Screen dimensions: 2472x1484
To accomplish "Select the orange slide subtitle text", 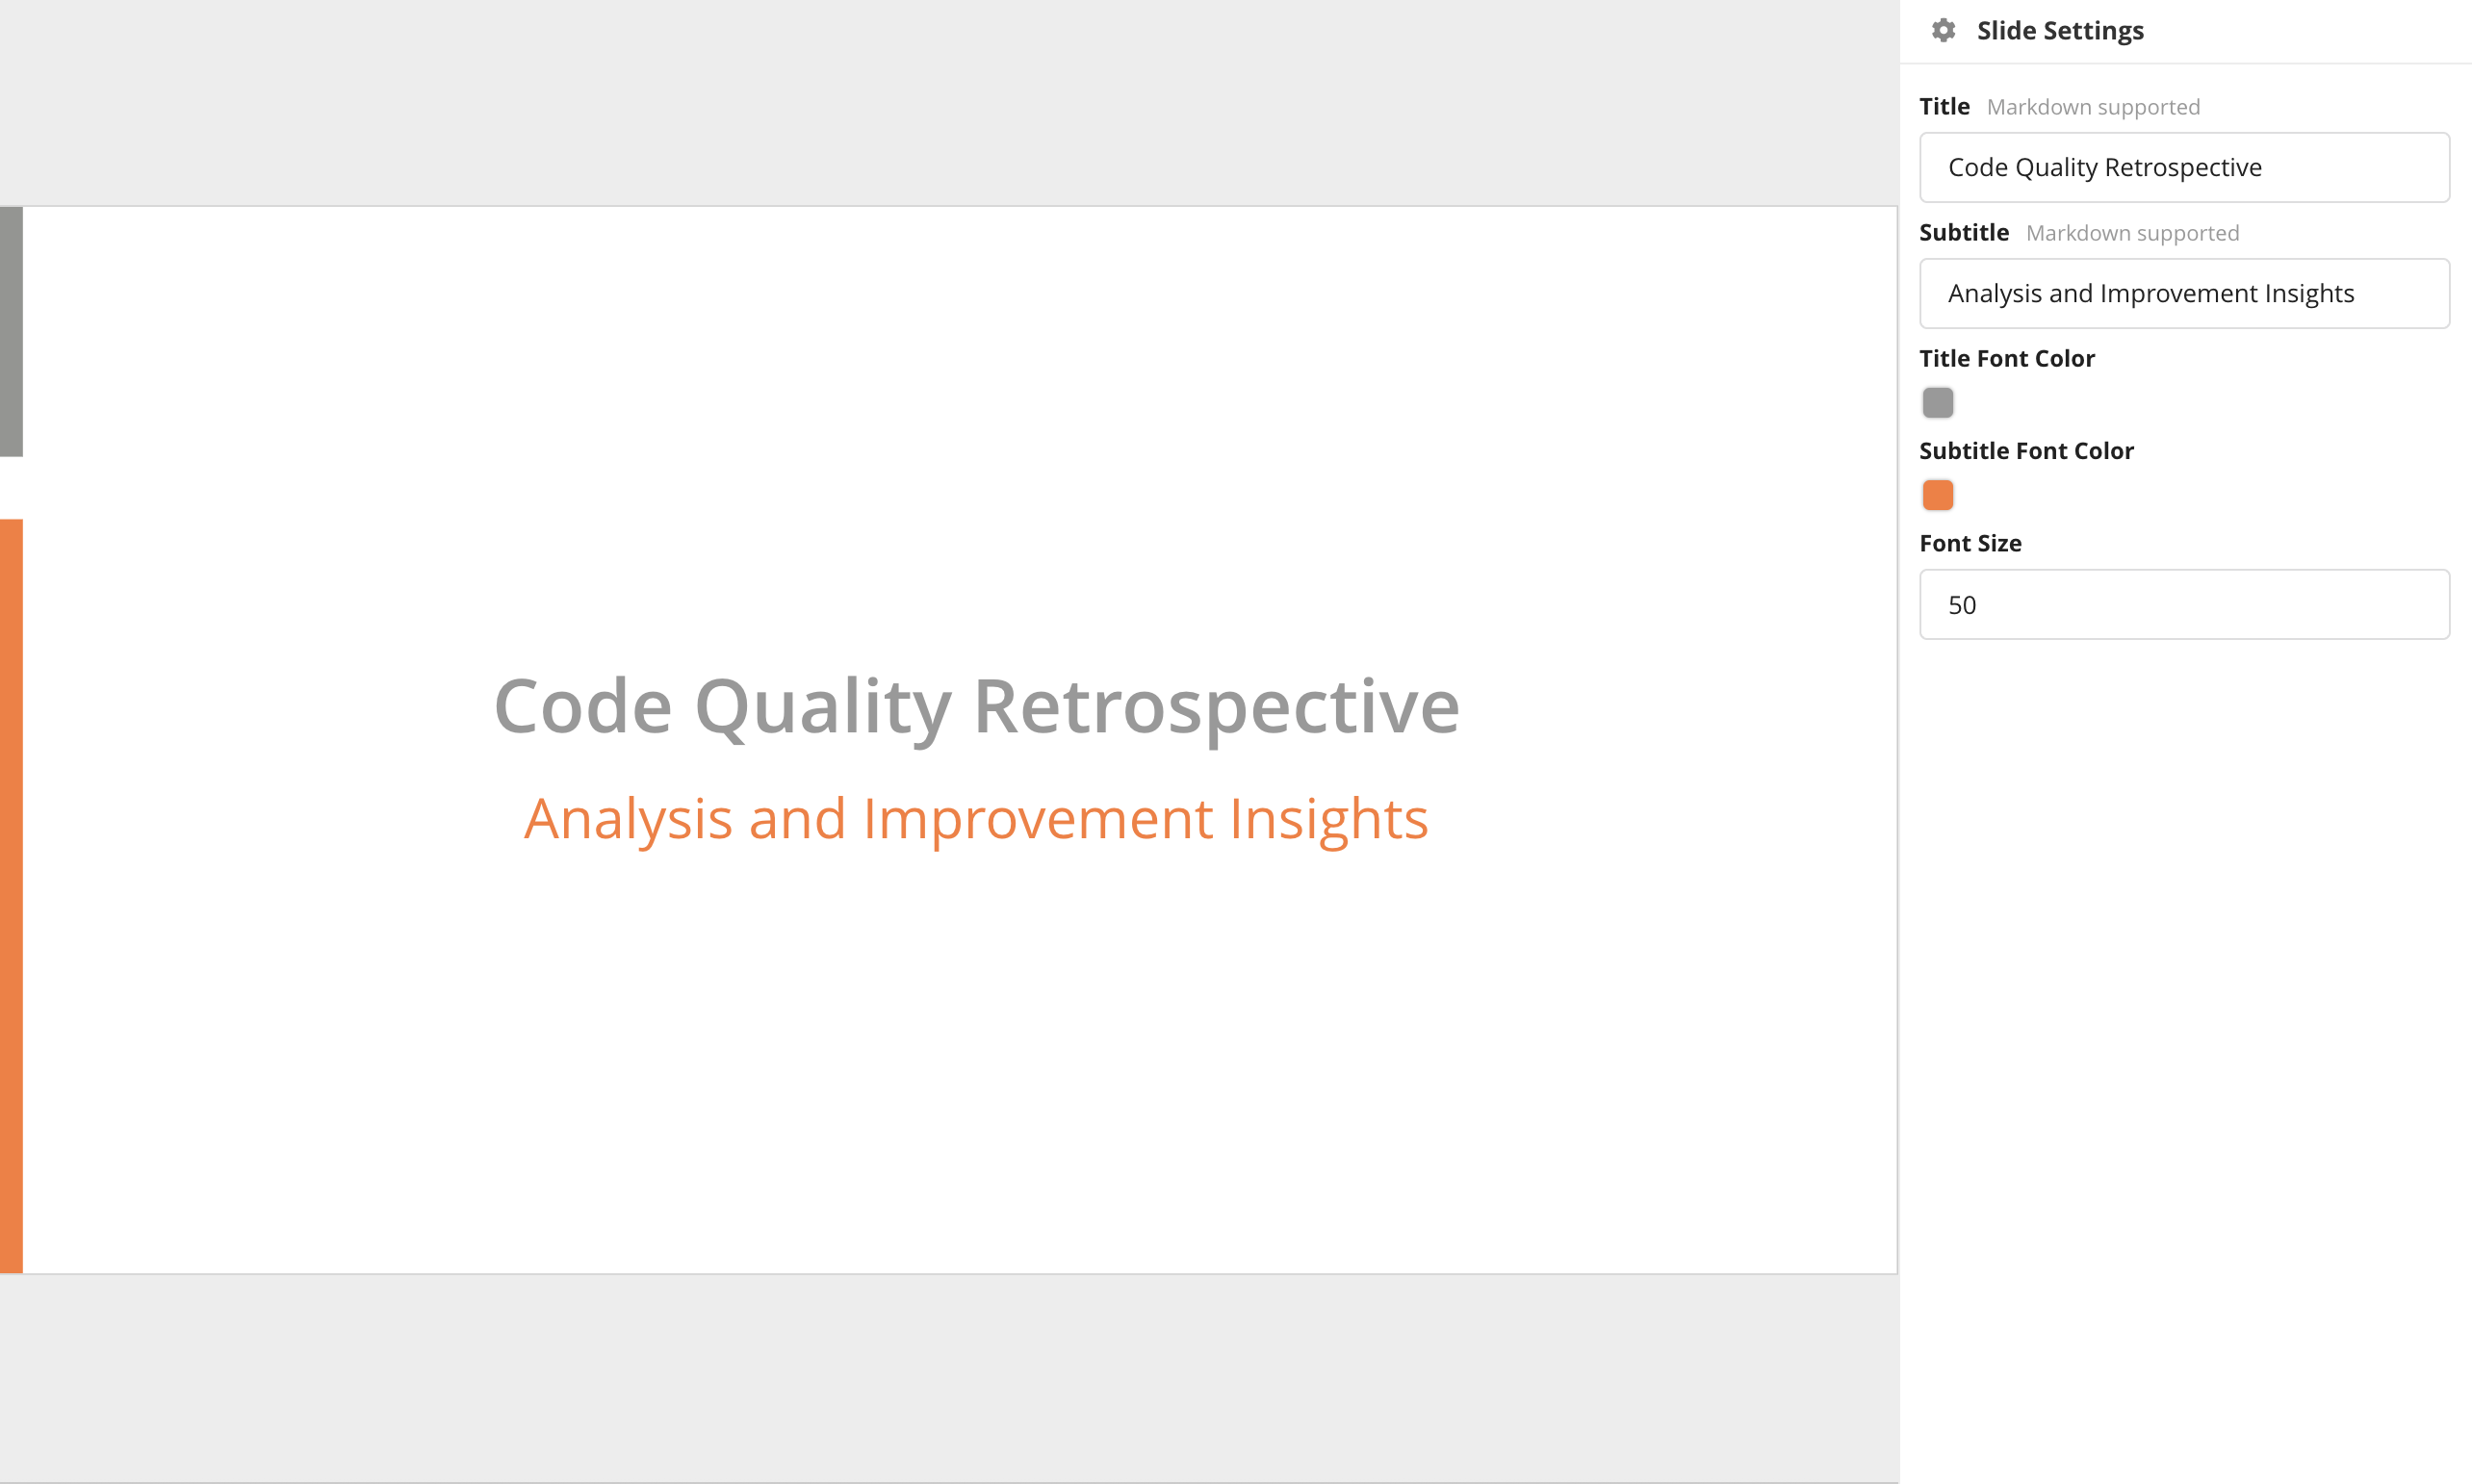I will click(x=976, y=819).
